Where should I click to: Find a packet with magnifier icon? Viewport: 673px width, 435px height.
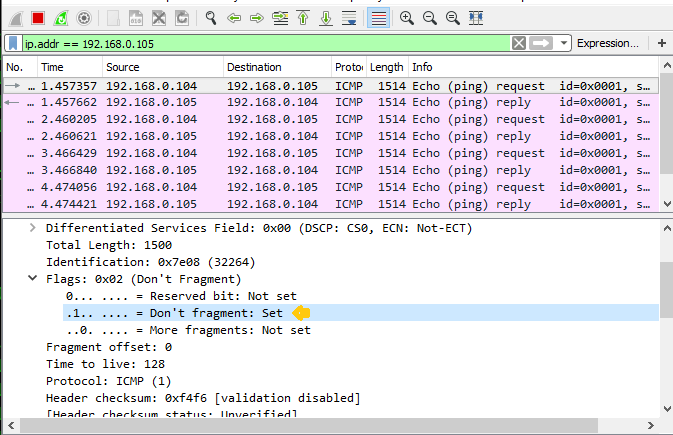211,18
